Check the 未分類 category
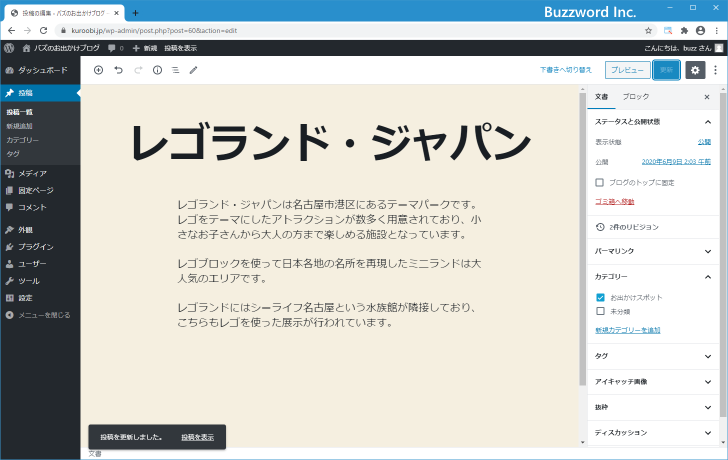Viewport: 728px width, 460px height. pyautogui.click(x=600, y=311)
